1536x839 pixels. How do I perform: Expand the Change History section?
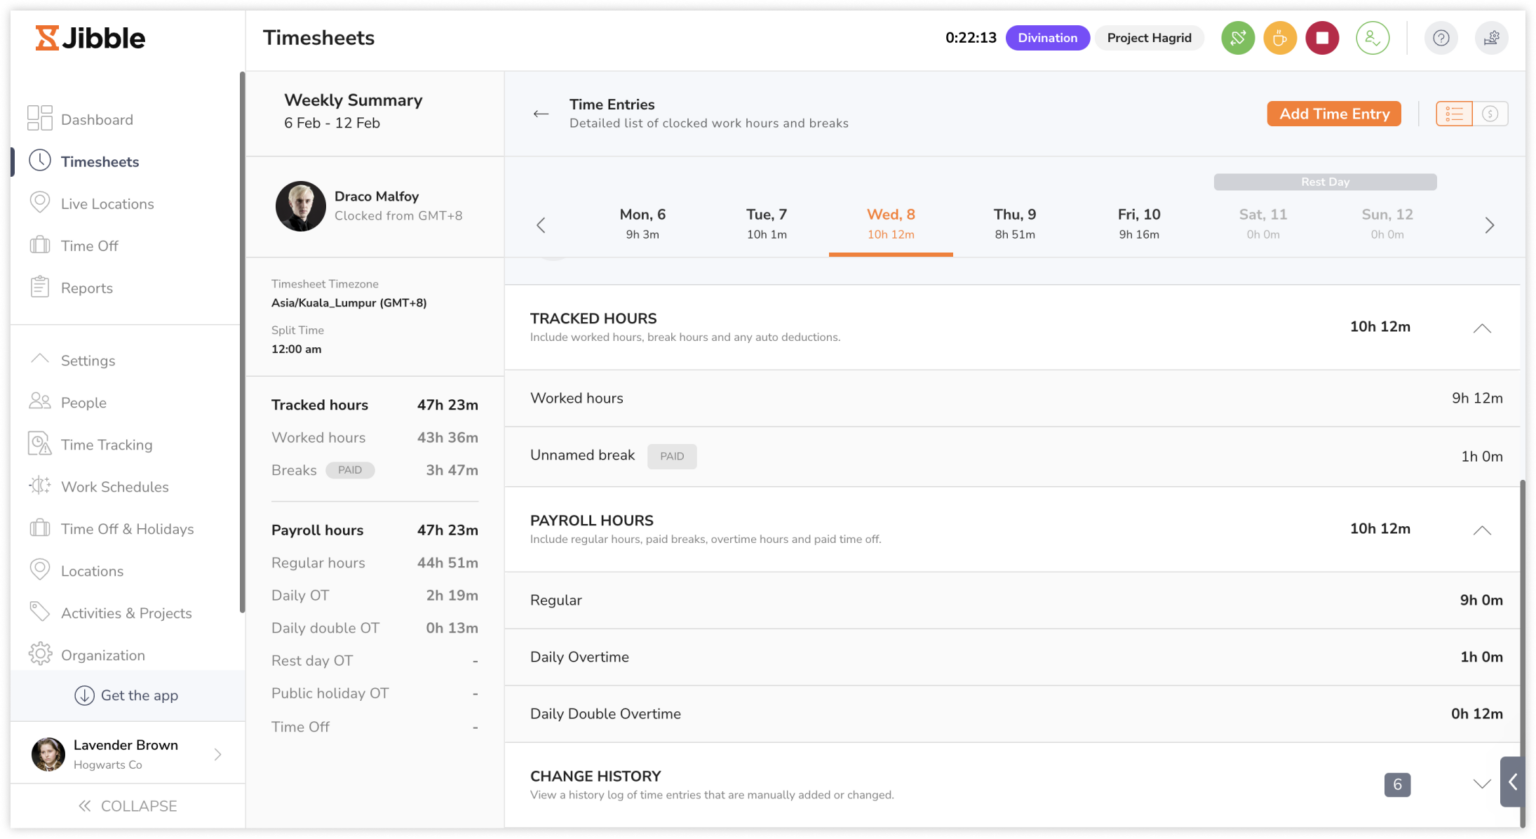1482,784
